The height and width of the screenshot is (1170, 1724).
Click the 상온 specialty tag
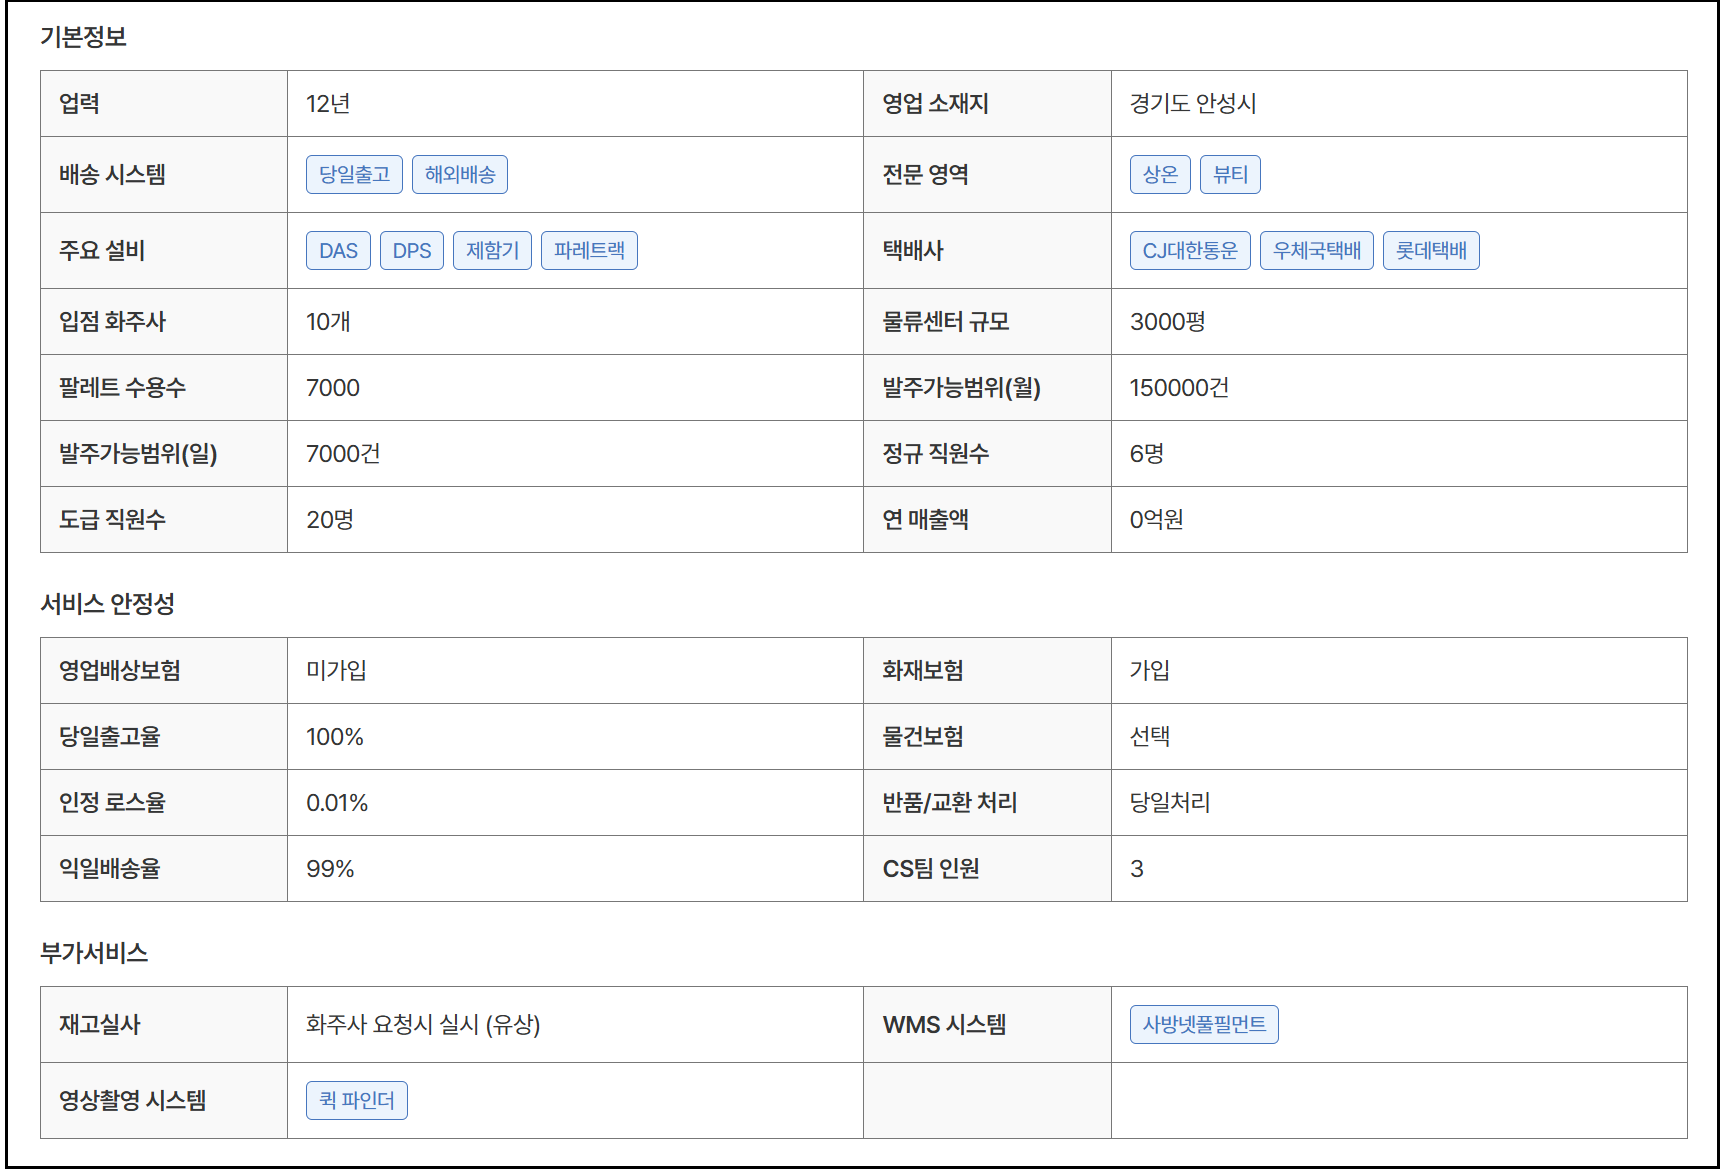coord(1160,174)
